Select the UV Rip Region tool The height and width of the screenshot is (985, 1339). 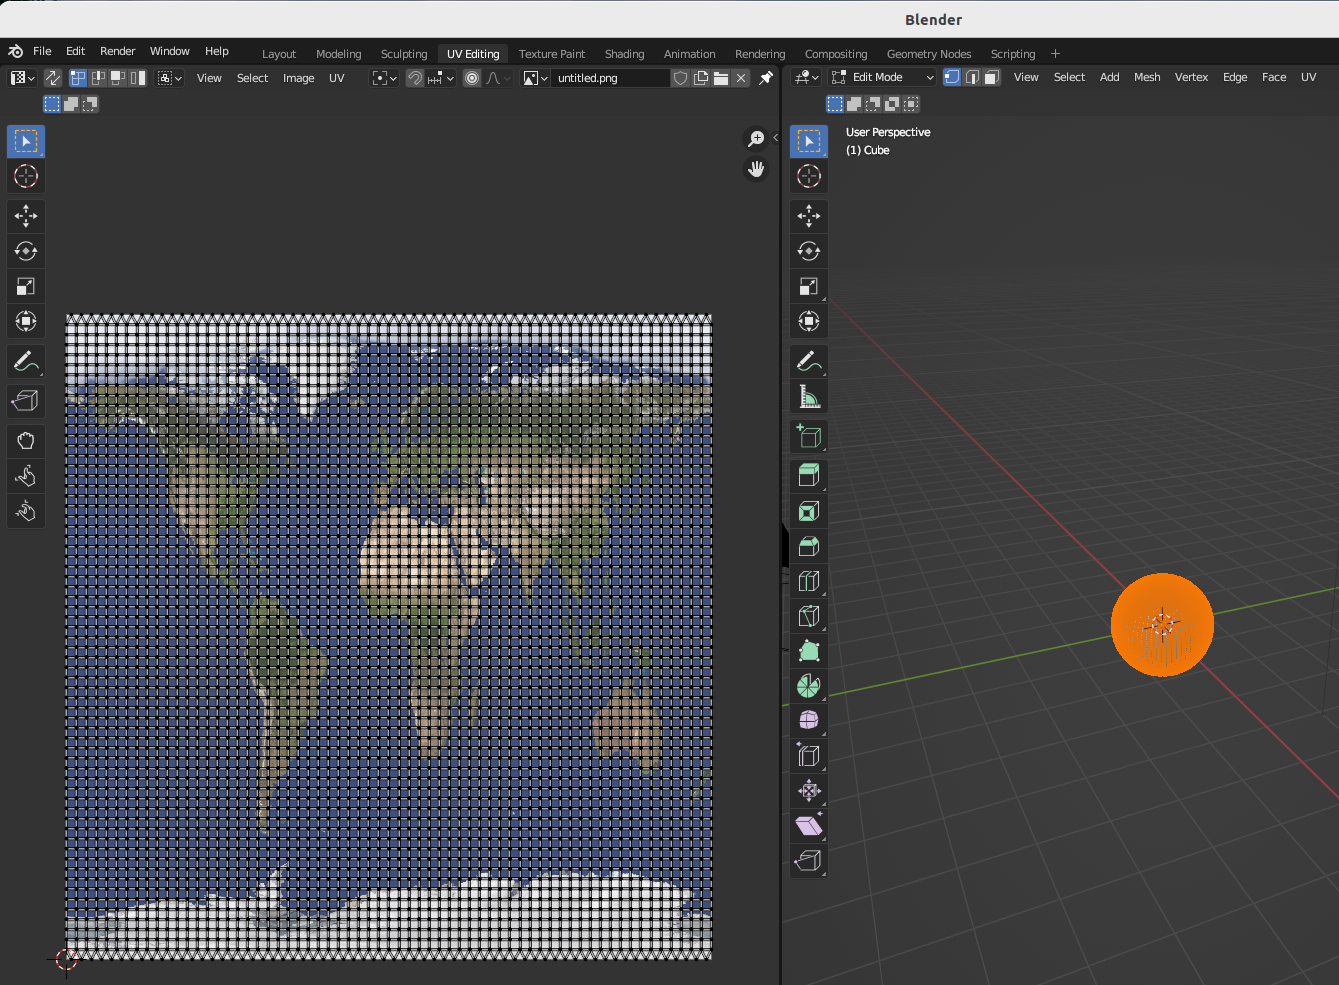(x=26, y=401)
